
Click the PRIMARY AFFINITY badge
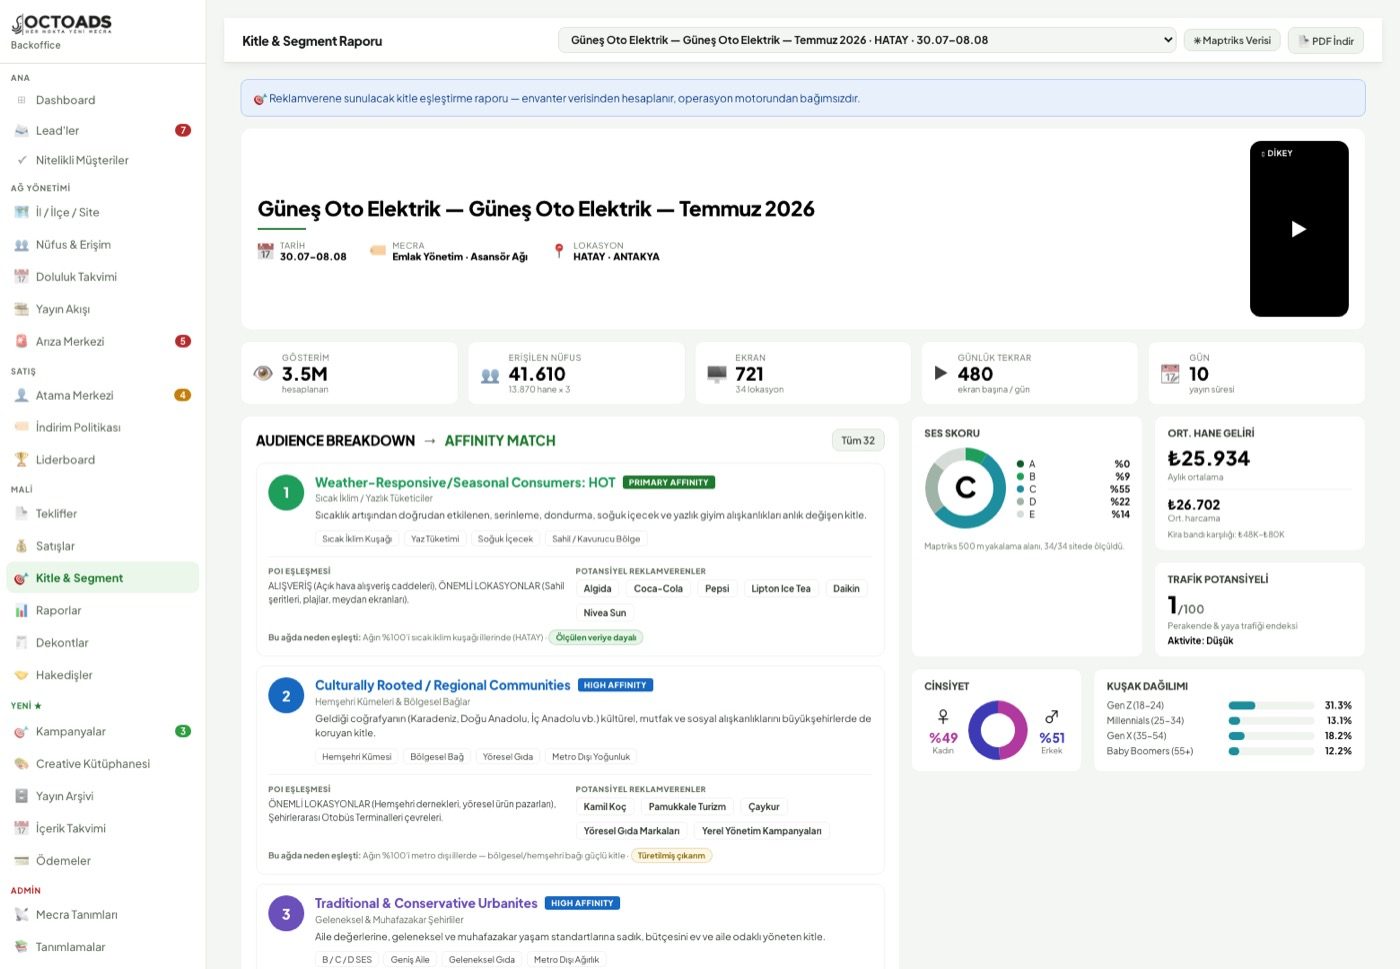tap(668, 482)
